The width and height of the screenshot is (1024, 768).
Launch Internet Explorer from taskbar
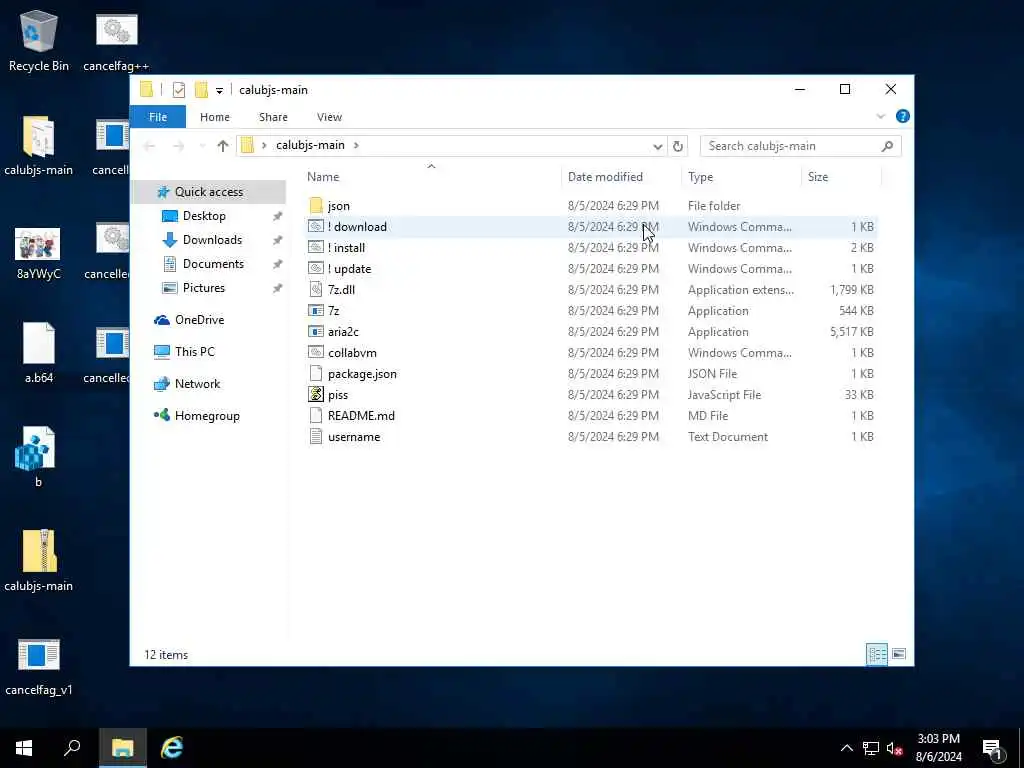[172, 748]
